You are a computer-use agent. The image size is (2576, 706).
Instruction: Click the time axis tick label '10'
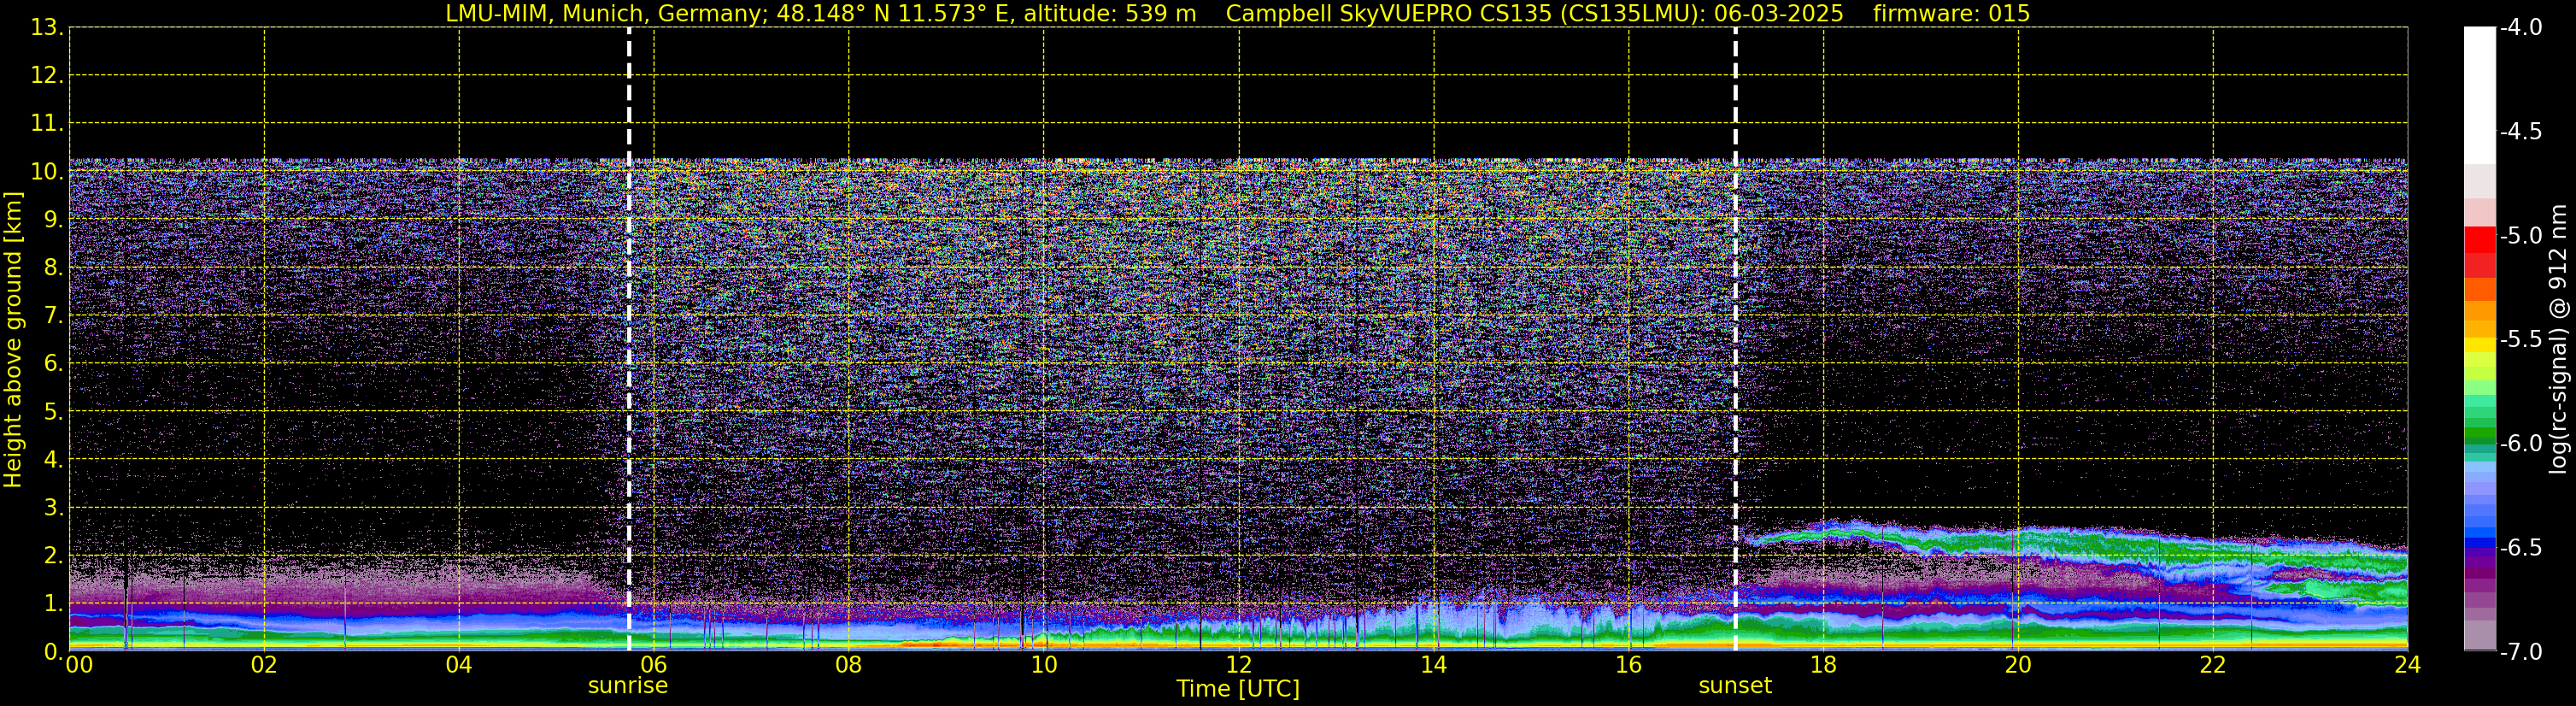tap(1044, 665)
